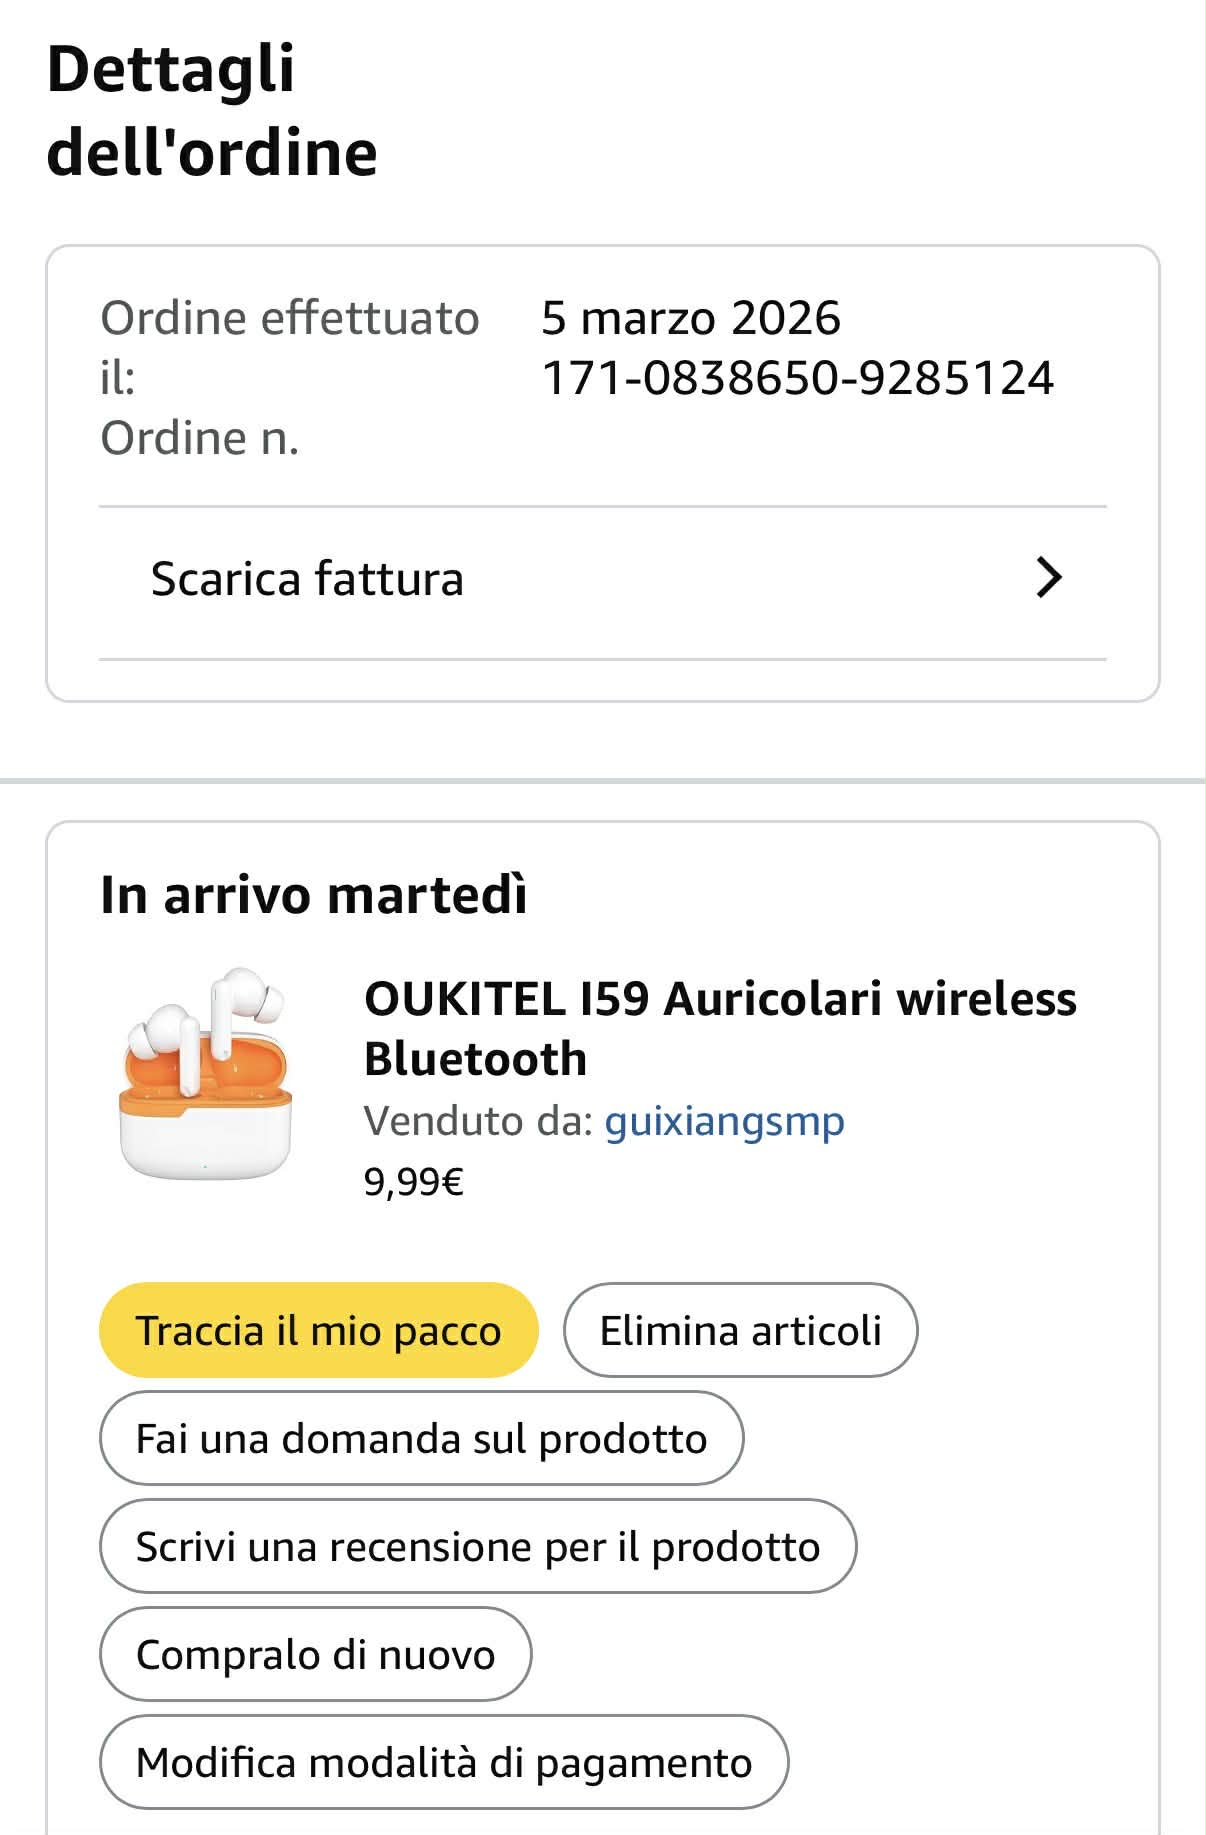The height and width of the screenshot is (1835, 1206).
Task: Tap the Elimina articoli button
Action: 740,1331
